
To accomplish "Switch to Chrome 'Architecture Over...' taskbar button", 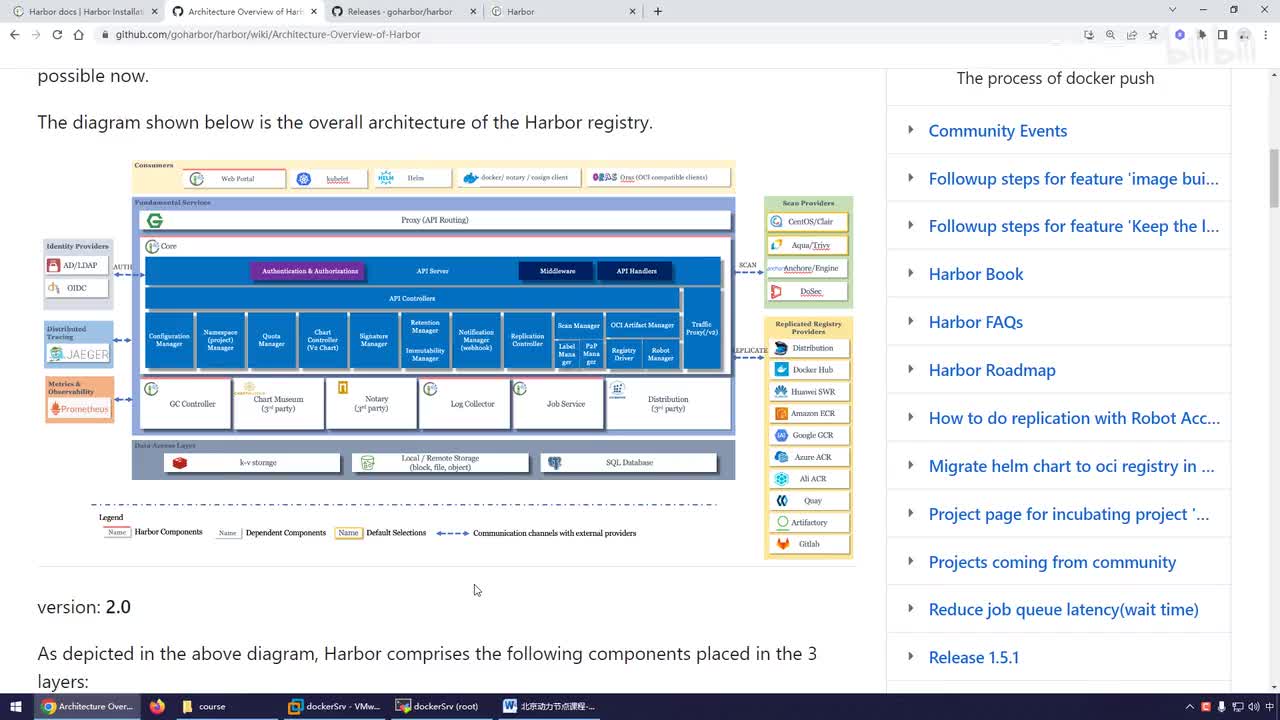I will [87, 706].
